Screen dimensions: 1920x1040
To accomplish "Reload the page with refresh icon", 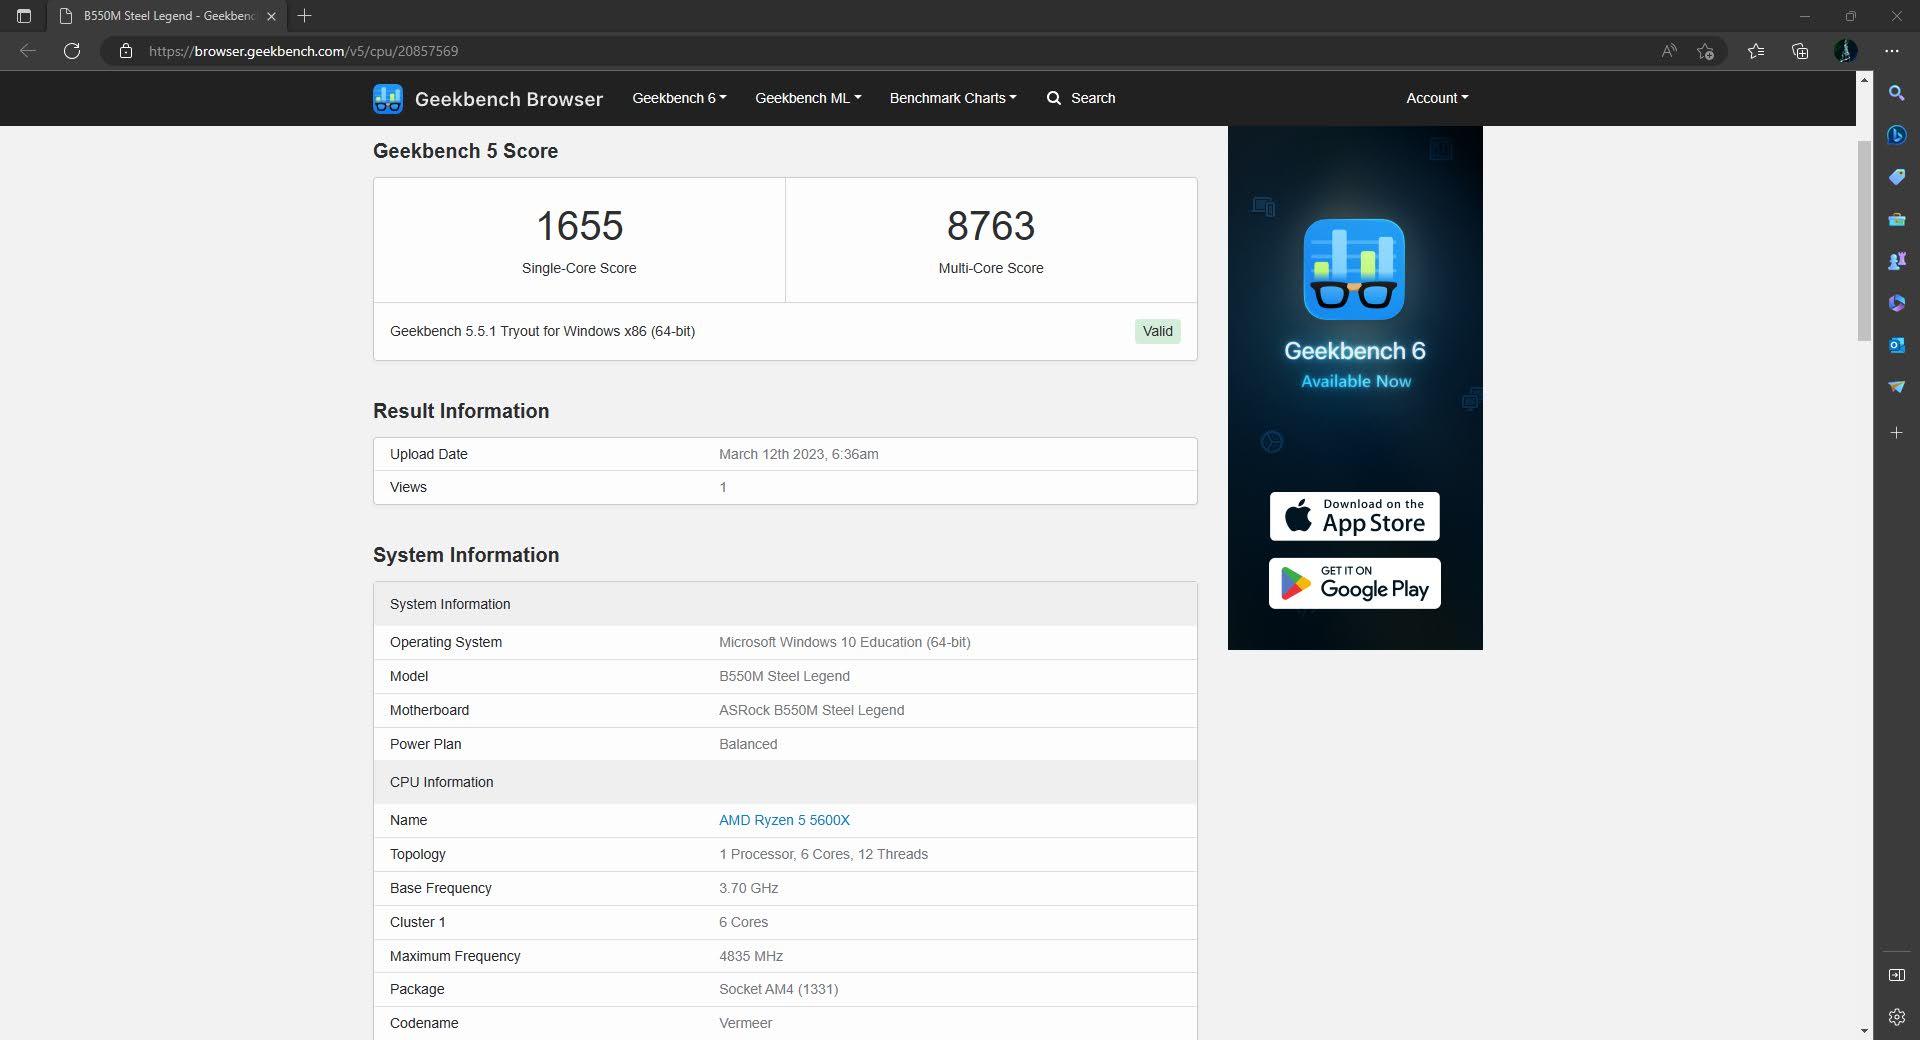I will coord(72,51).
